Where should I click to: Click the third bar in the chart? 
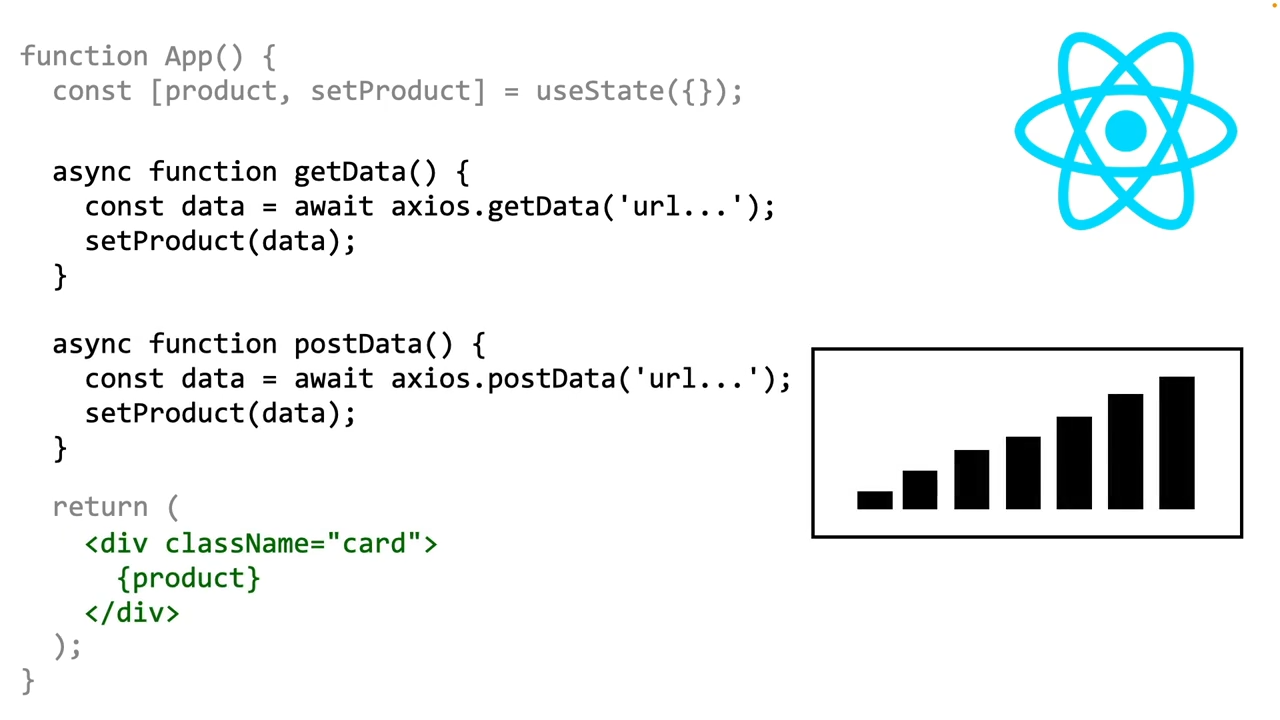[x=972, y=480]
